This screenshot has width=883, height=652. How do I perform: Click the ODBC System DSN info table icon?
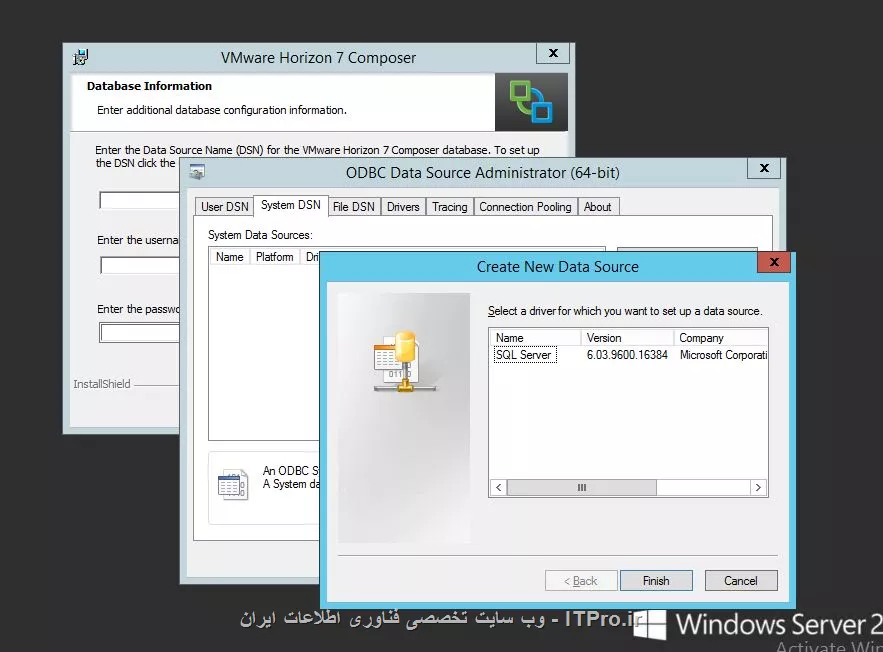click(x=233, y=484)
